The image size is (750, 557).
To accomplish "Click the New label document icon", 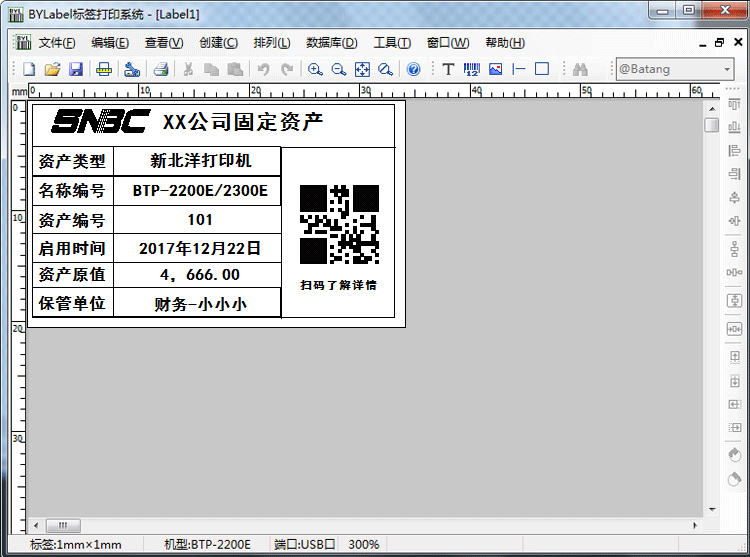I will (29, 69).
